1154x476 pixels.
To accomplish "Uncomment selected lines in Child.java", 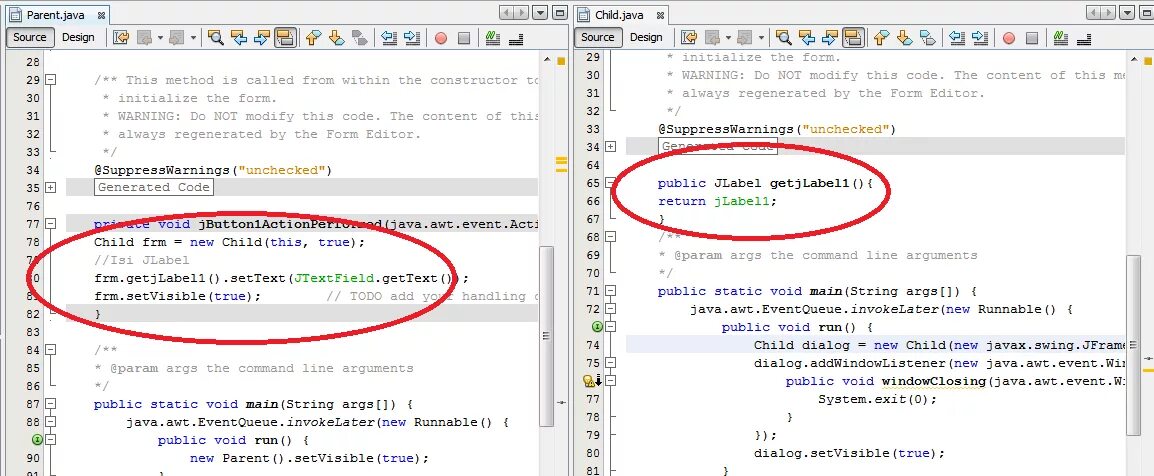I will point(1083,38).
